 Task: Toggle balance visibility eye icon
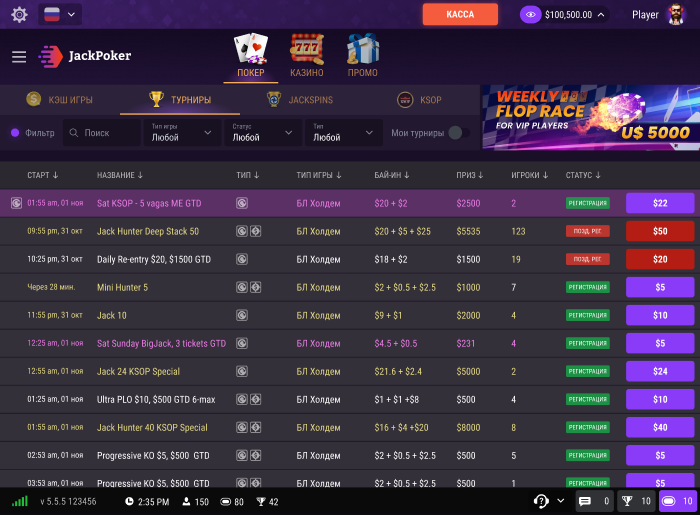coord(530,15)
